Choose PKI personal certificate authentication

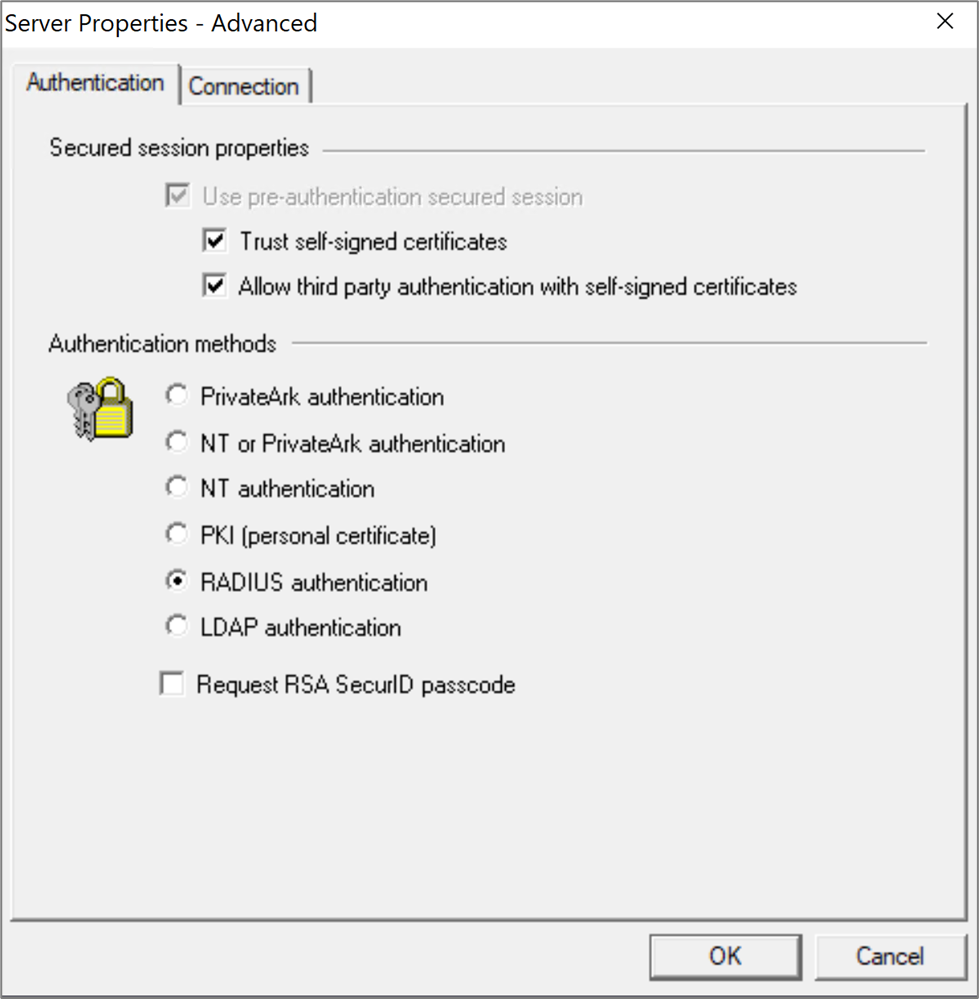point(177,534)
